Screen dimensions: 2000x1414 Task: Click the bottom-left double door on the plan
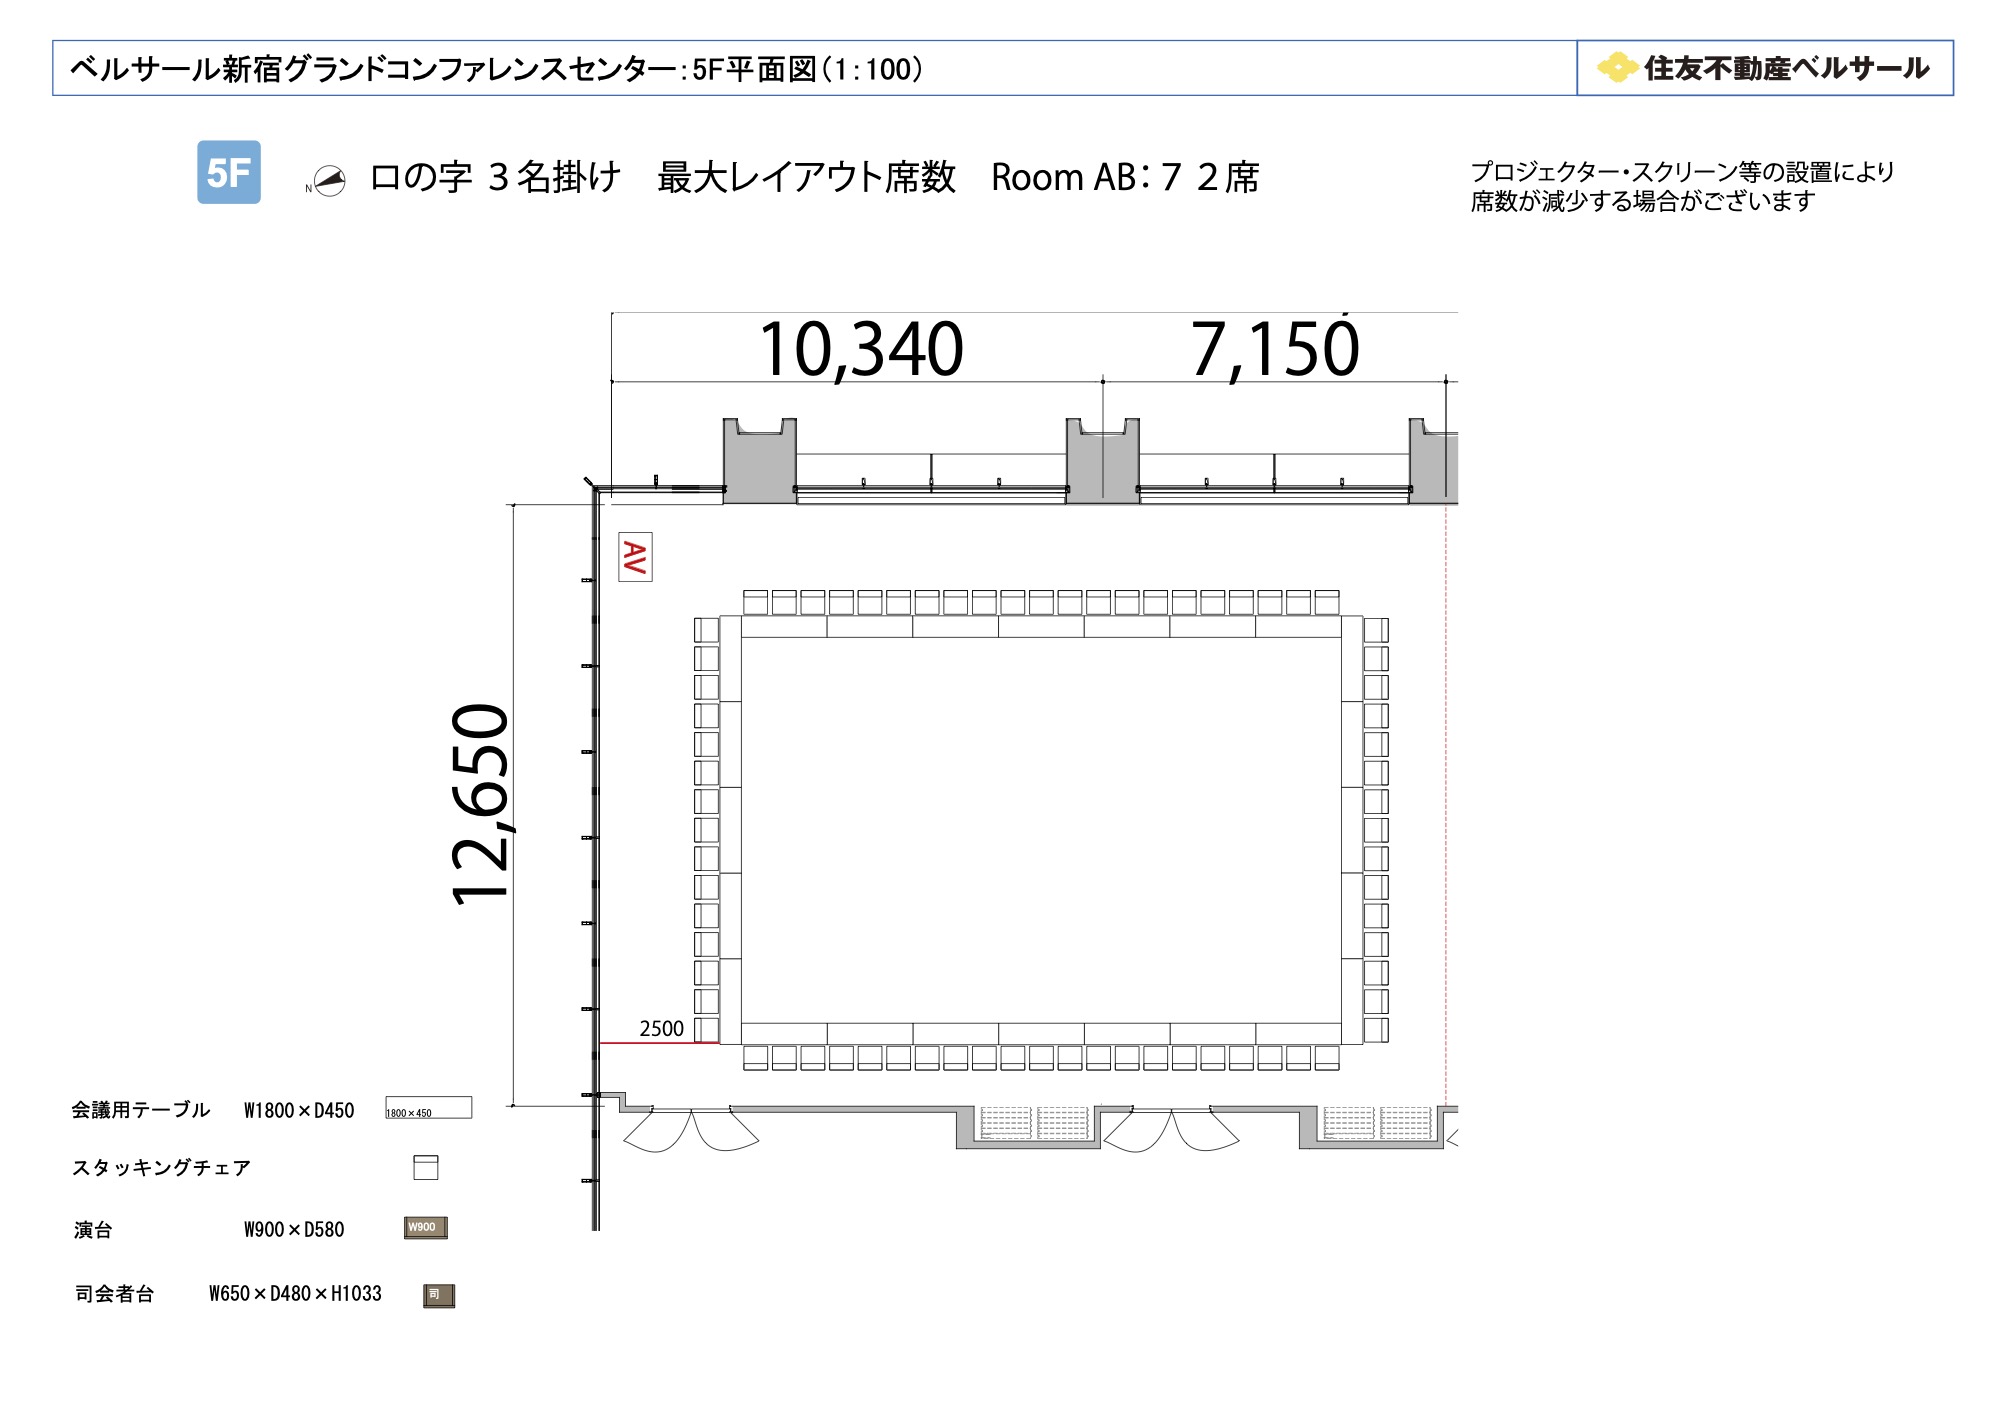click(691, 1129)
